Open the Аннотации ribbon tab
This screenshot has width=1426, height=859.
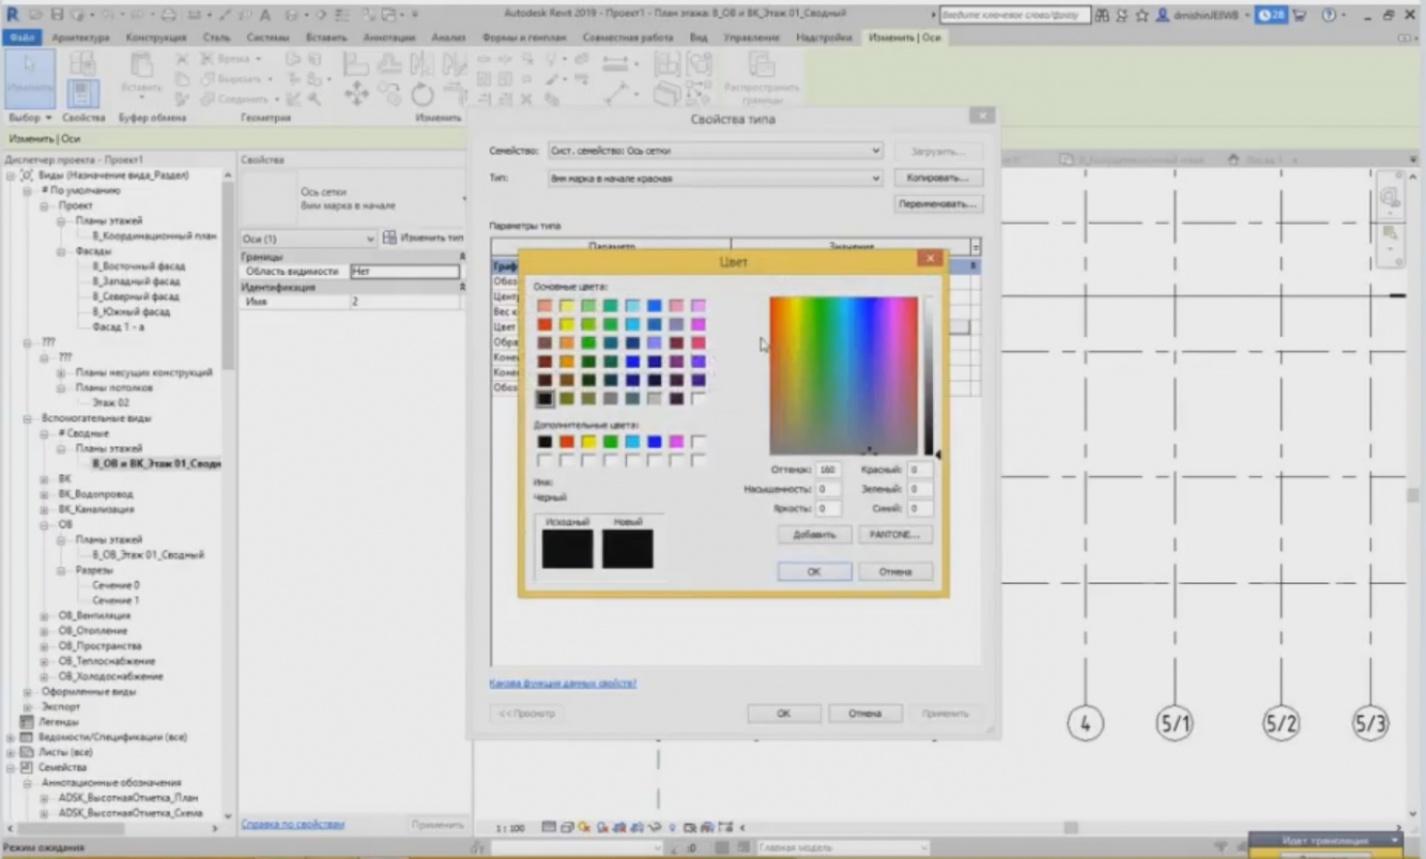click(x=389, y=38)
